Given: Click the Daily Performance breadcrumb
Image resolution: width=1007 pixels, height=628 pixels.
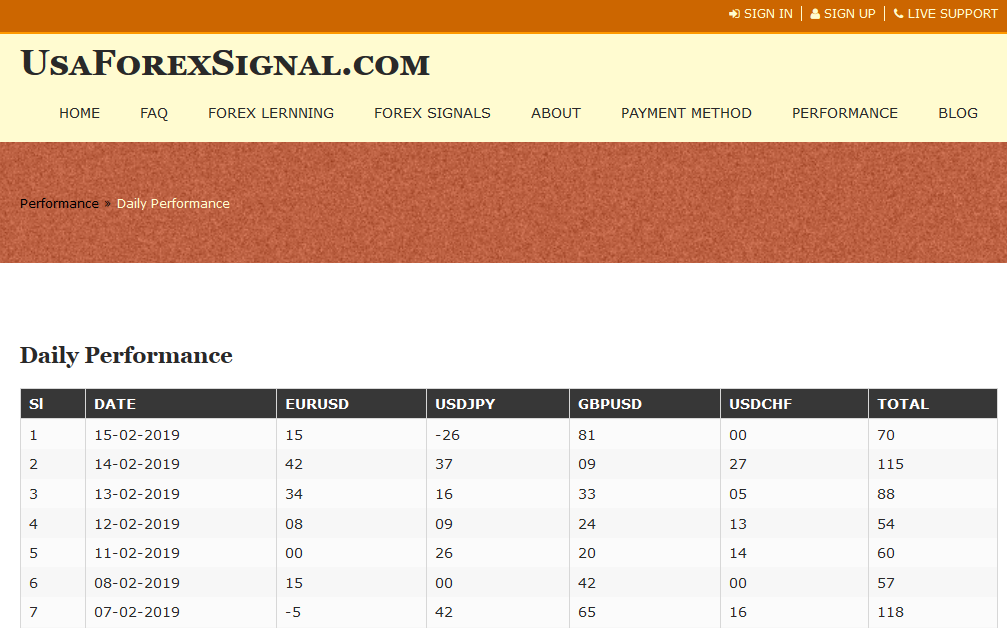Looking at the screenshot, I should pyautogui.click(x=173, y=204).
